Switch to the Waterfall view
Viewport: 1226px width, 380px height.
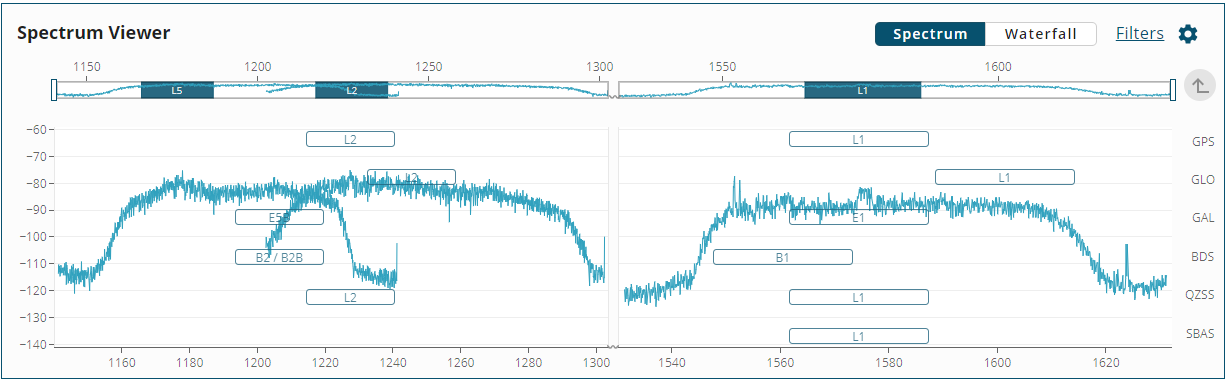coord(1041,34)
